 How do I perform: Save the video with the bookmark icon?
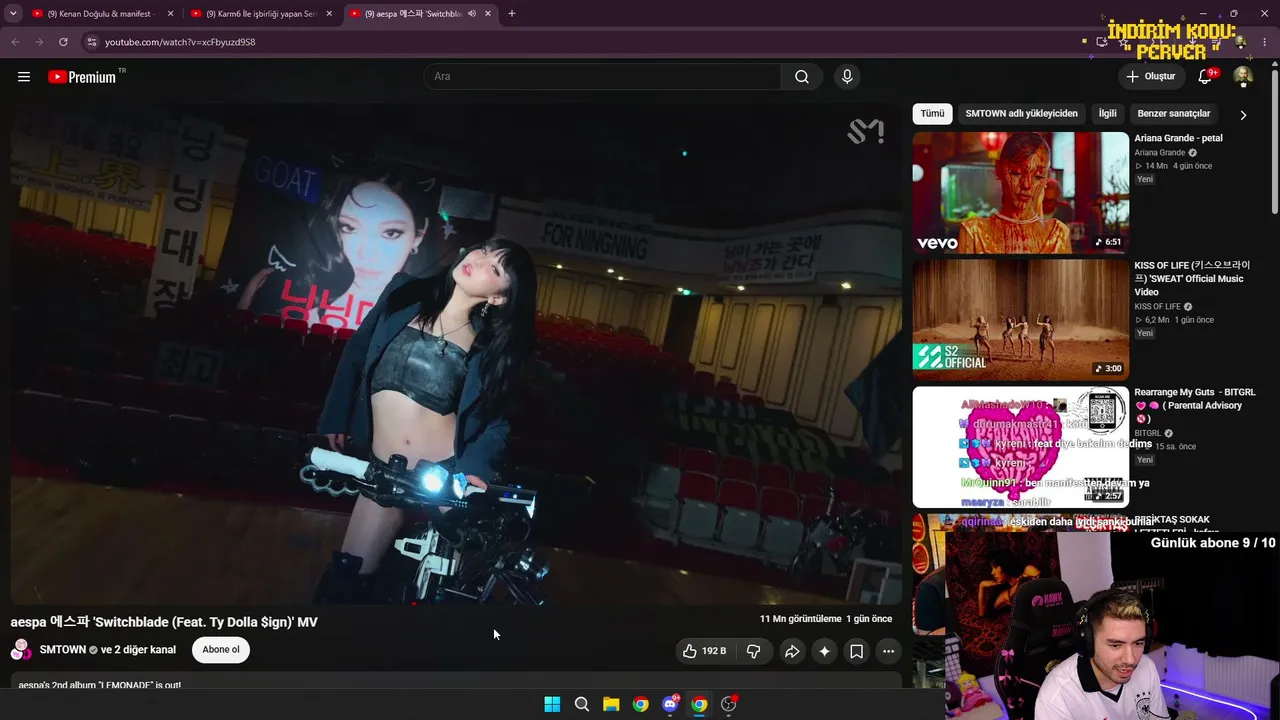coord(857,651)
